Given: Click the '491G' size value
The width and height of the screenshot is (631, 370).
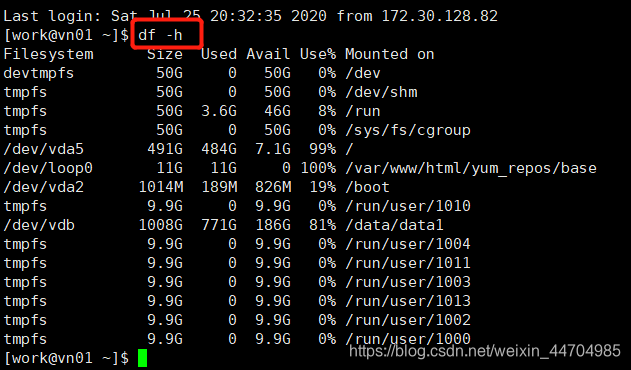Looking at the screenshot, I should pos(165,149).
